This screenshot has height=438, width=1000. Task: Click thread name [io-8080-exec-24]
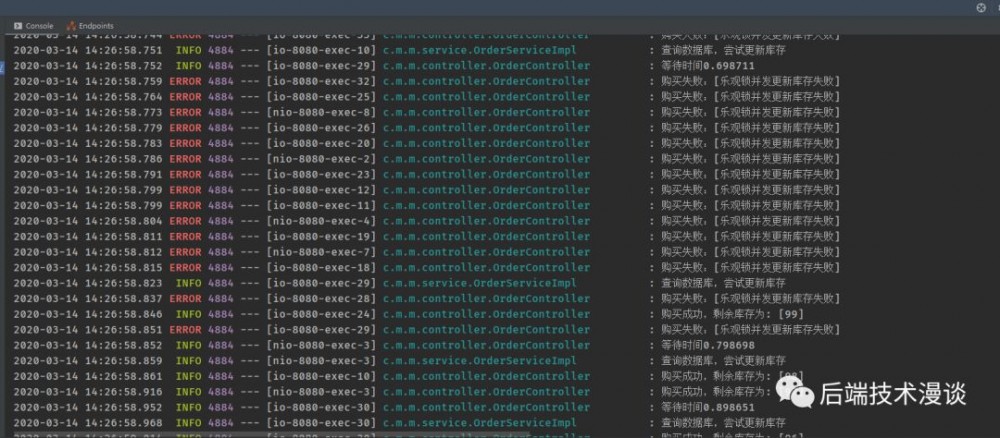coord(321,314)
